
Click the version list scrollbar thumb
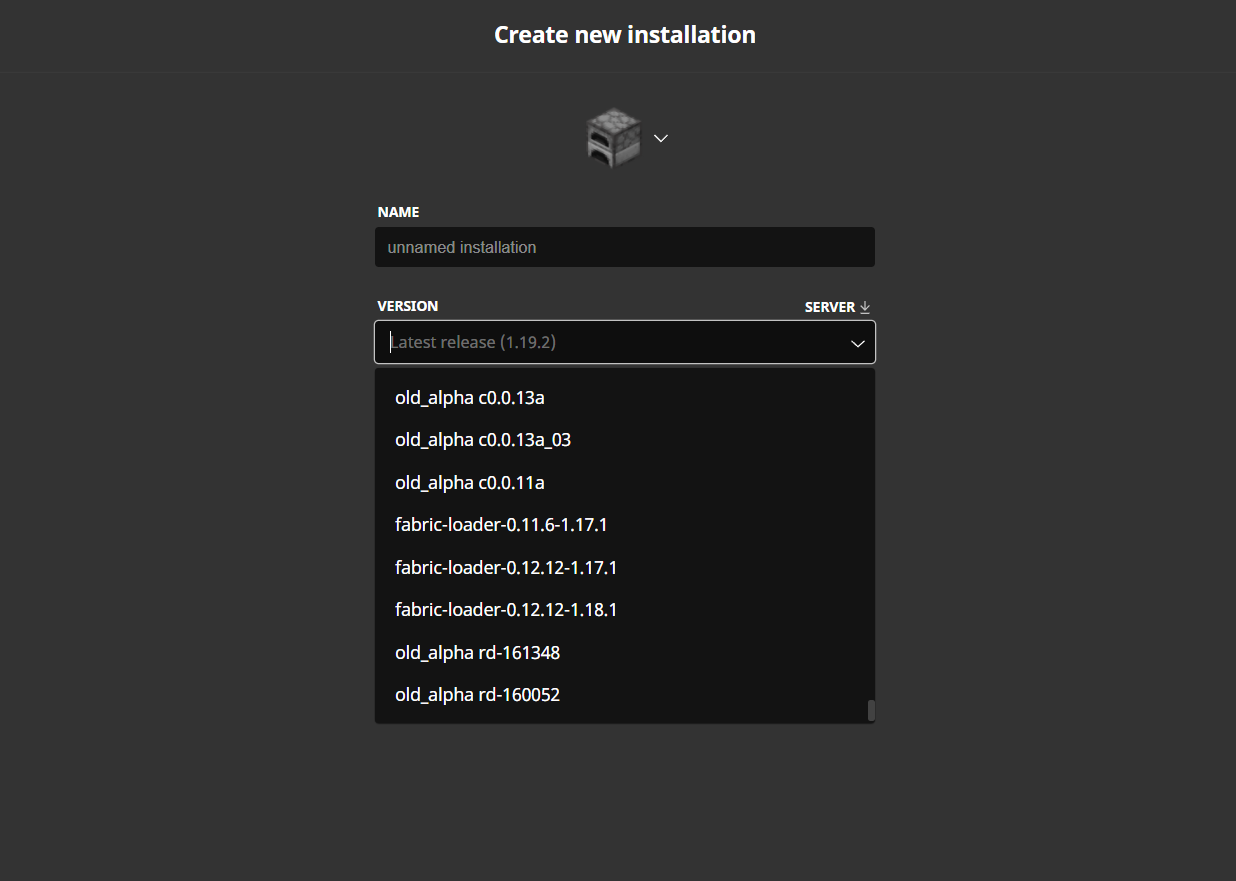pos(871,710)
